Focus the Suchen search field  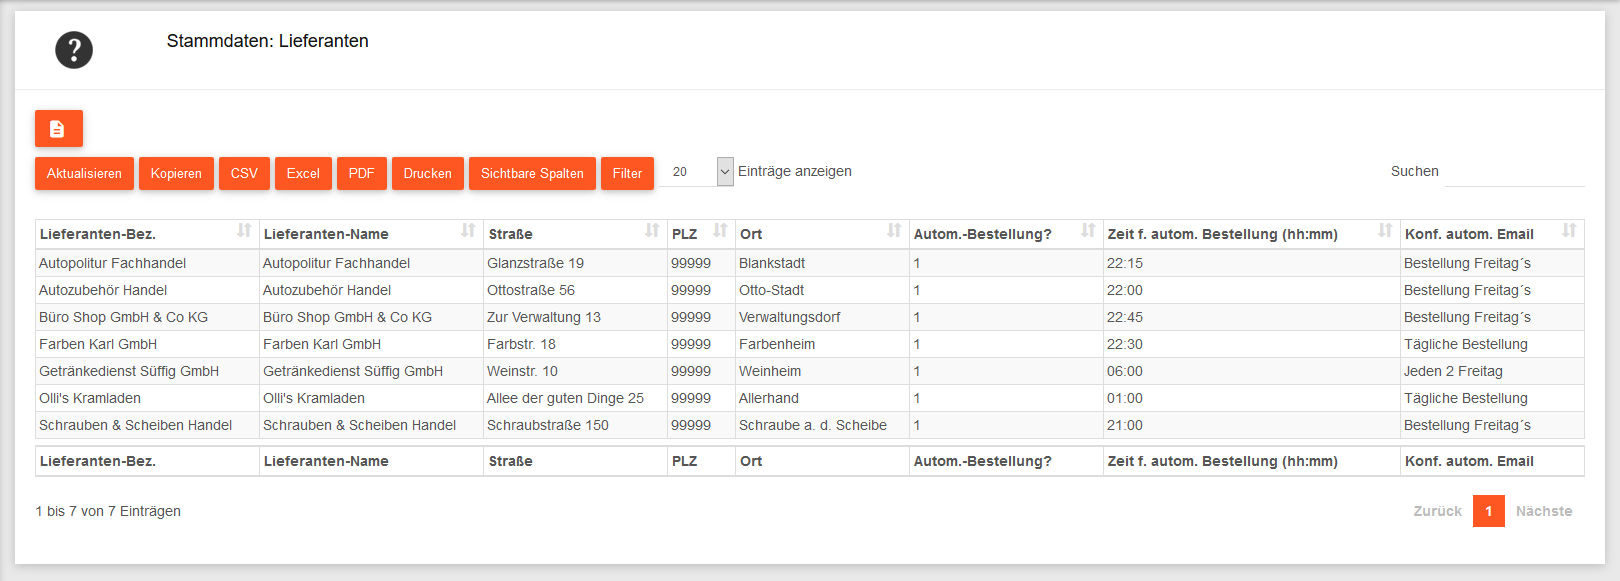pyautogui.click(x=1514, y=172)
